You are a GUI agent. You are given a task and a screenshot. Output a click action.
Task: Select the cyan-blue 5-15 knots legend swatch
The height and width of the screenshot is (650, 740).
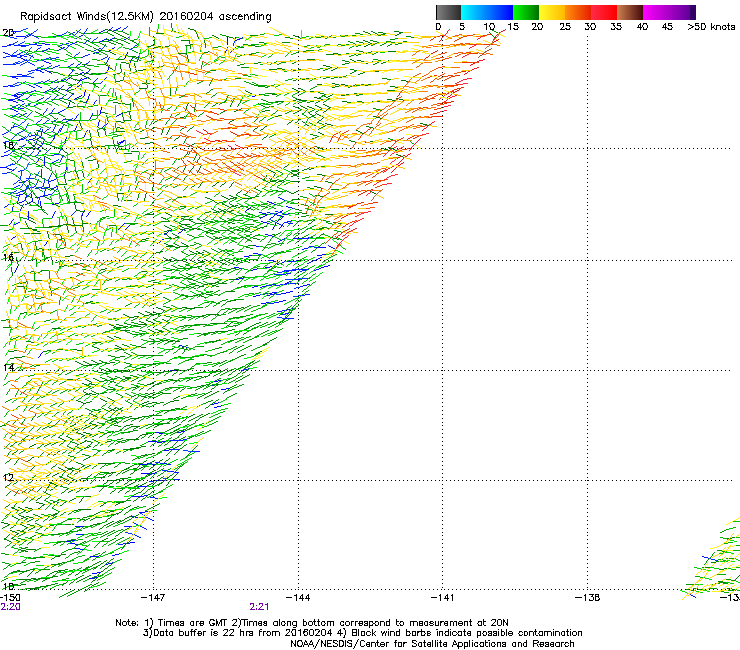tap(487, 12)
